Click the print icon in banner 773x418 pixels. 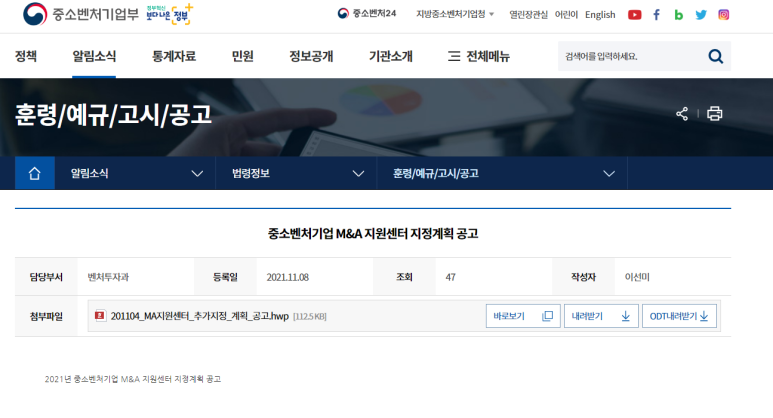click(x=714, y=114)
